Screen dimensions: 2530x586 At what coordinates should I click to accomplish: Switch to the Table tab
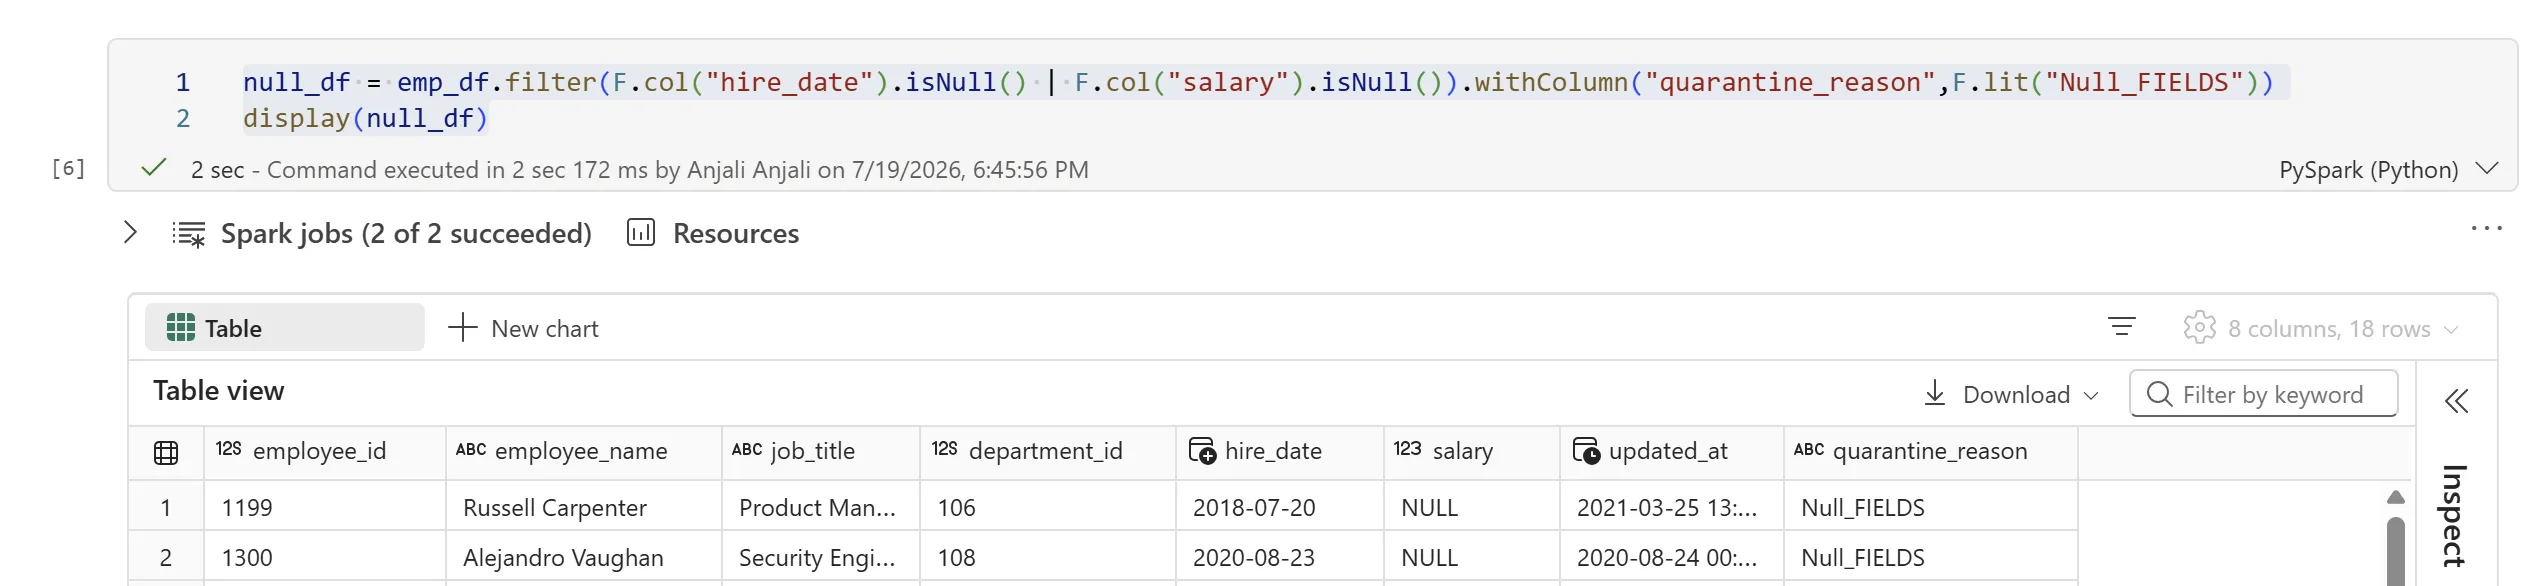[x=285, y=328]
